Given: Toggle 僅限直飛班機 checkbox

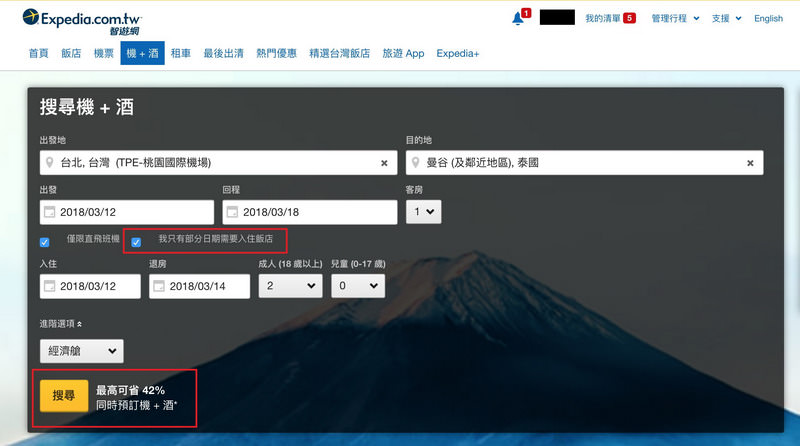Looking at the screenshot, I should 45,242.
